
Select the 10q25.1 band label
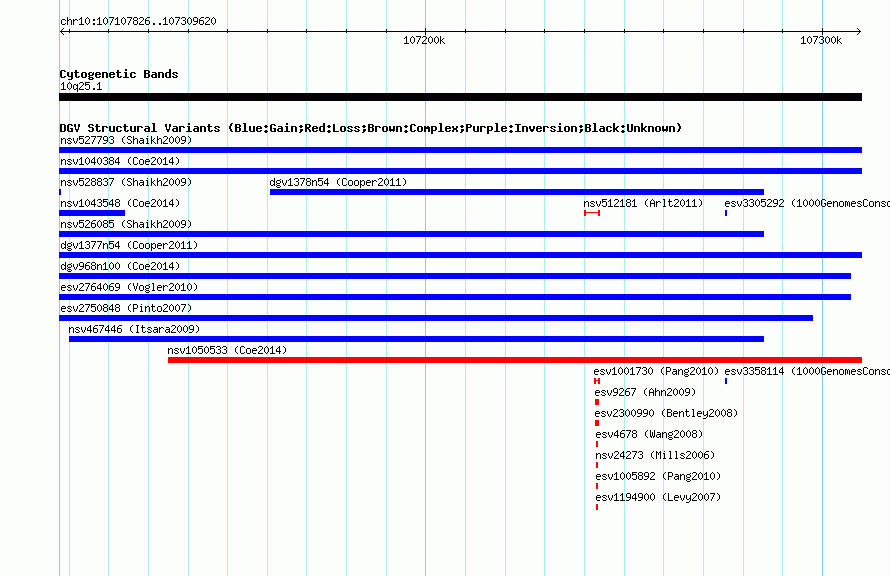click(x=81, y=86)
